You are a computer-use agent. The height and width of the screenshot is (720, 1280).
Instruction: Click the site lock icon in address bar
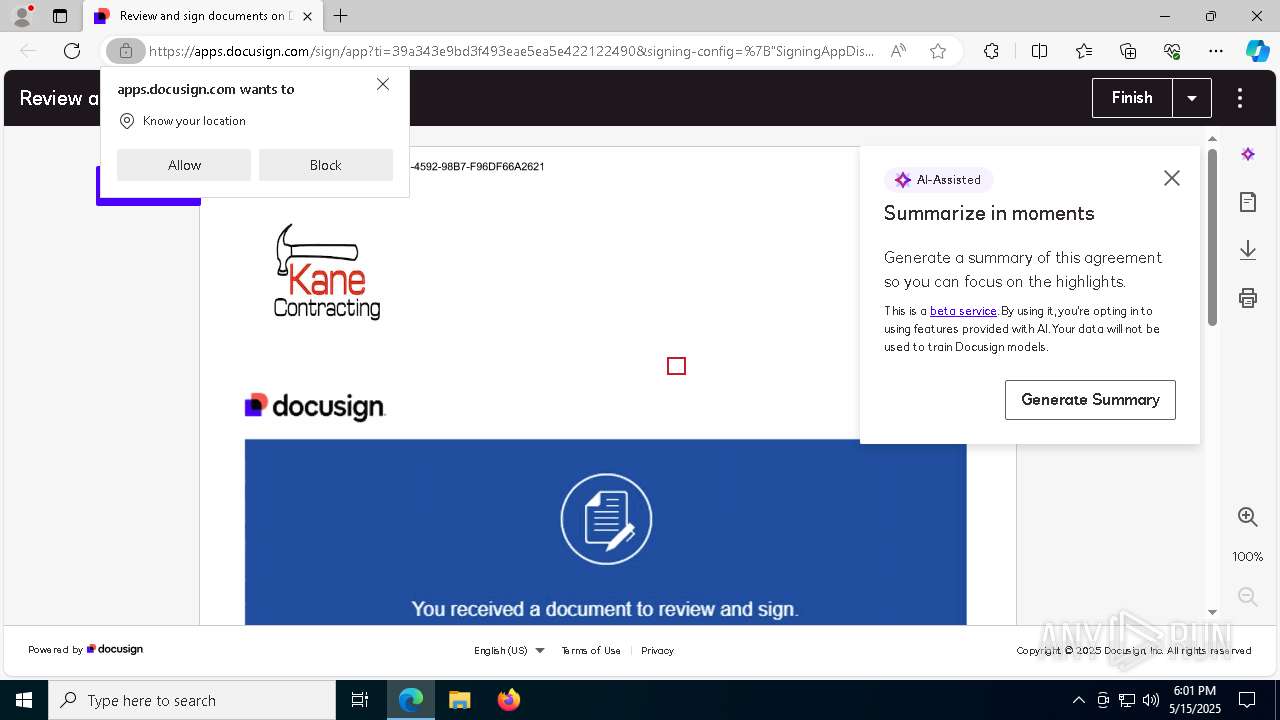point(126,51)
